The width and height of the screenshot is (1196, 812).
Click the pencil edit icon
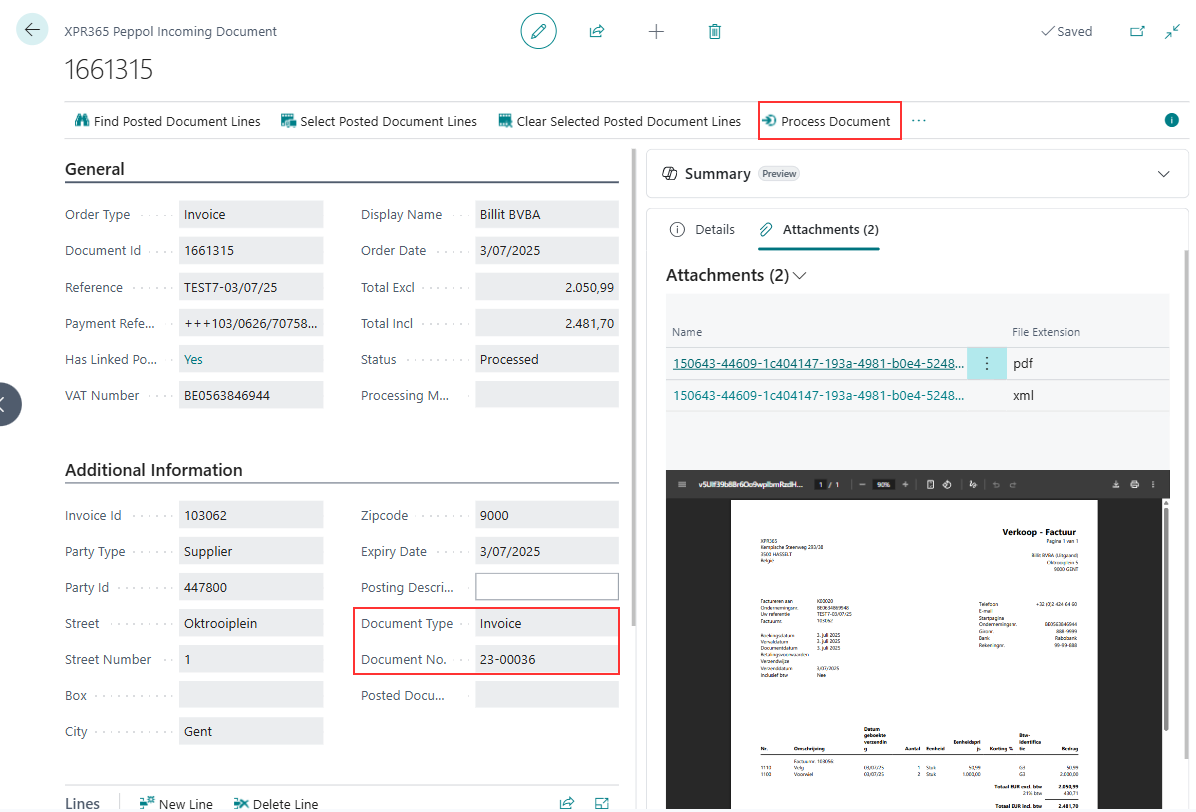538,31
